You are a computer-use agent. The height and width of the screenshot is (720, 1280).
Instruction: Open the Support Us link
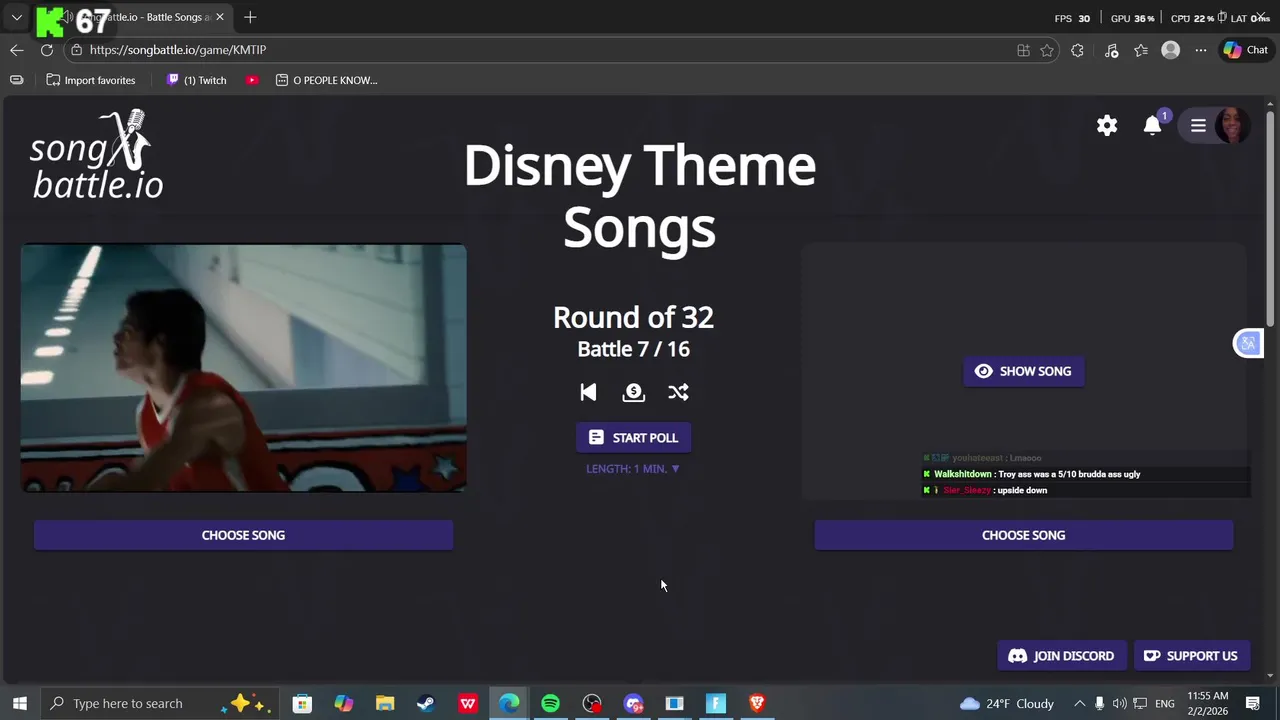1192,656
